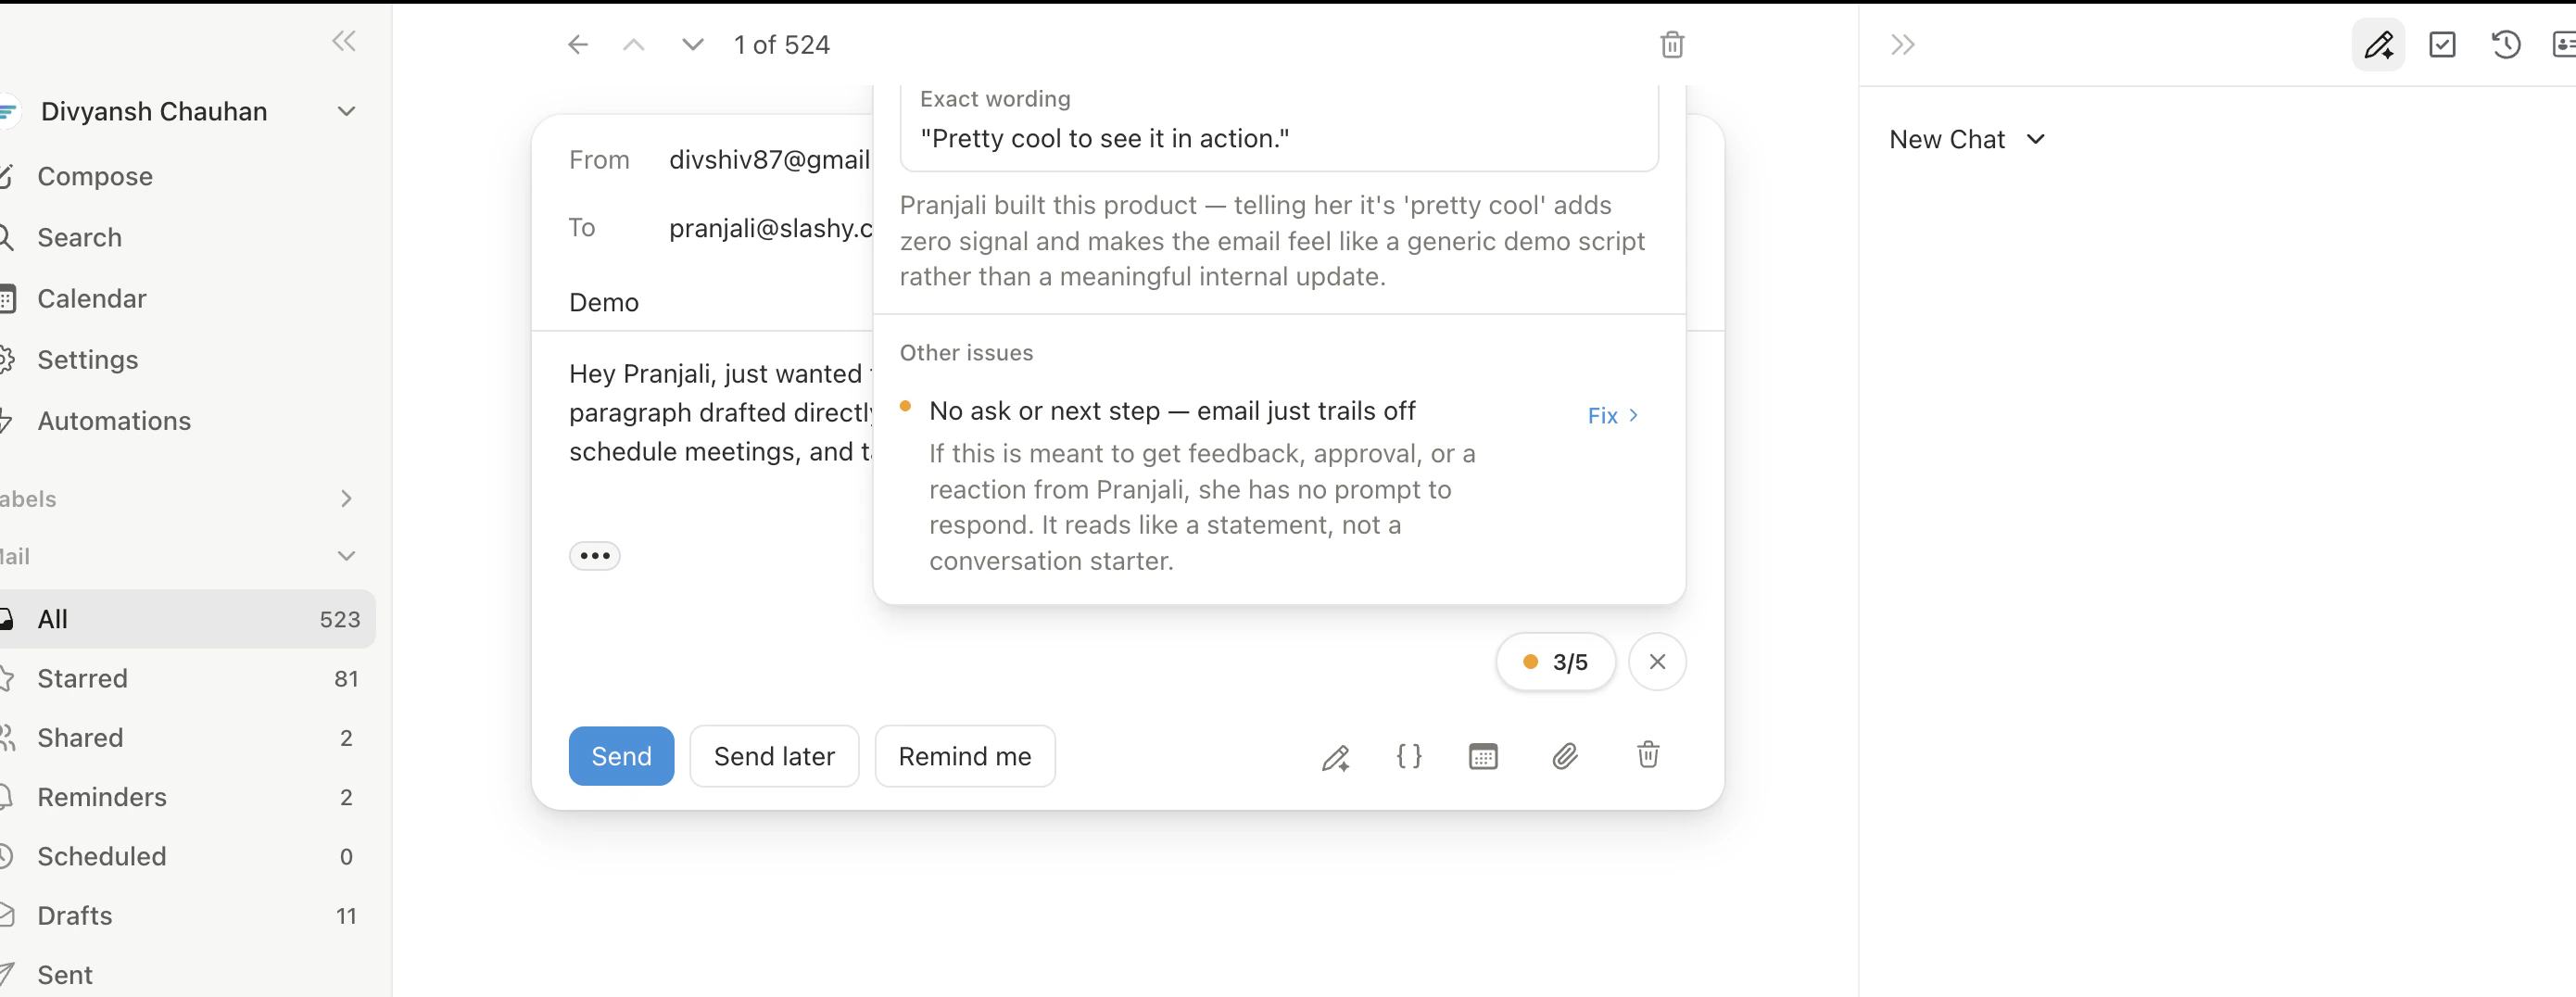Image resolution: width=2576 pixels, height=997 pixels.
Task: Open calendar icon in compose toolbar
Action: (x=1483, y=757)
